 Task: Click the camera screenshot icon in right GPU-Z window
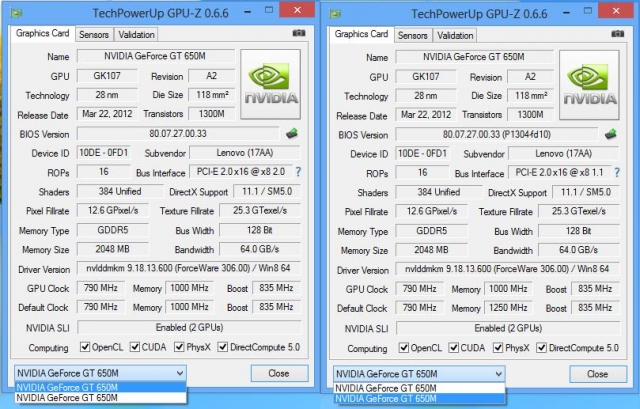pyautogui.click(x=618, y=34)
